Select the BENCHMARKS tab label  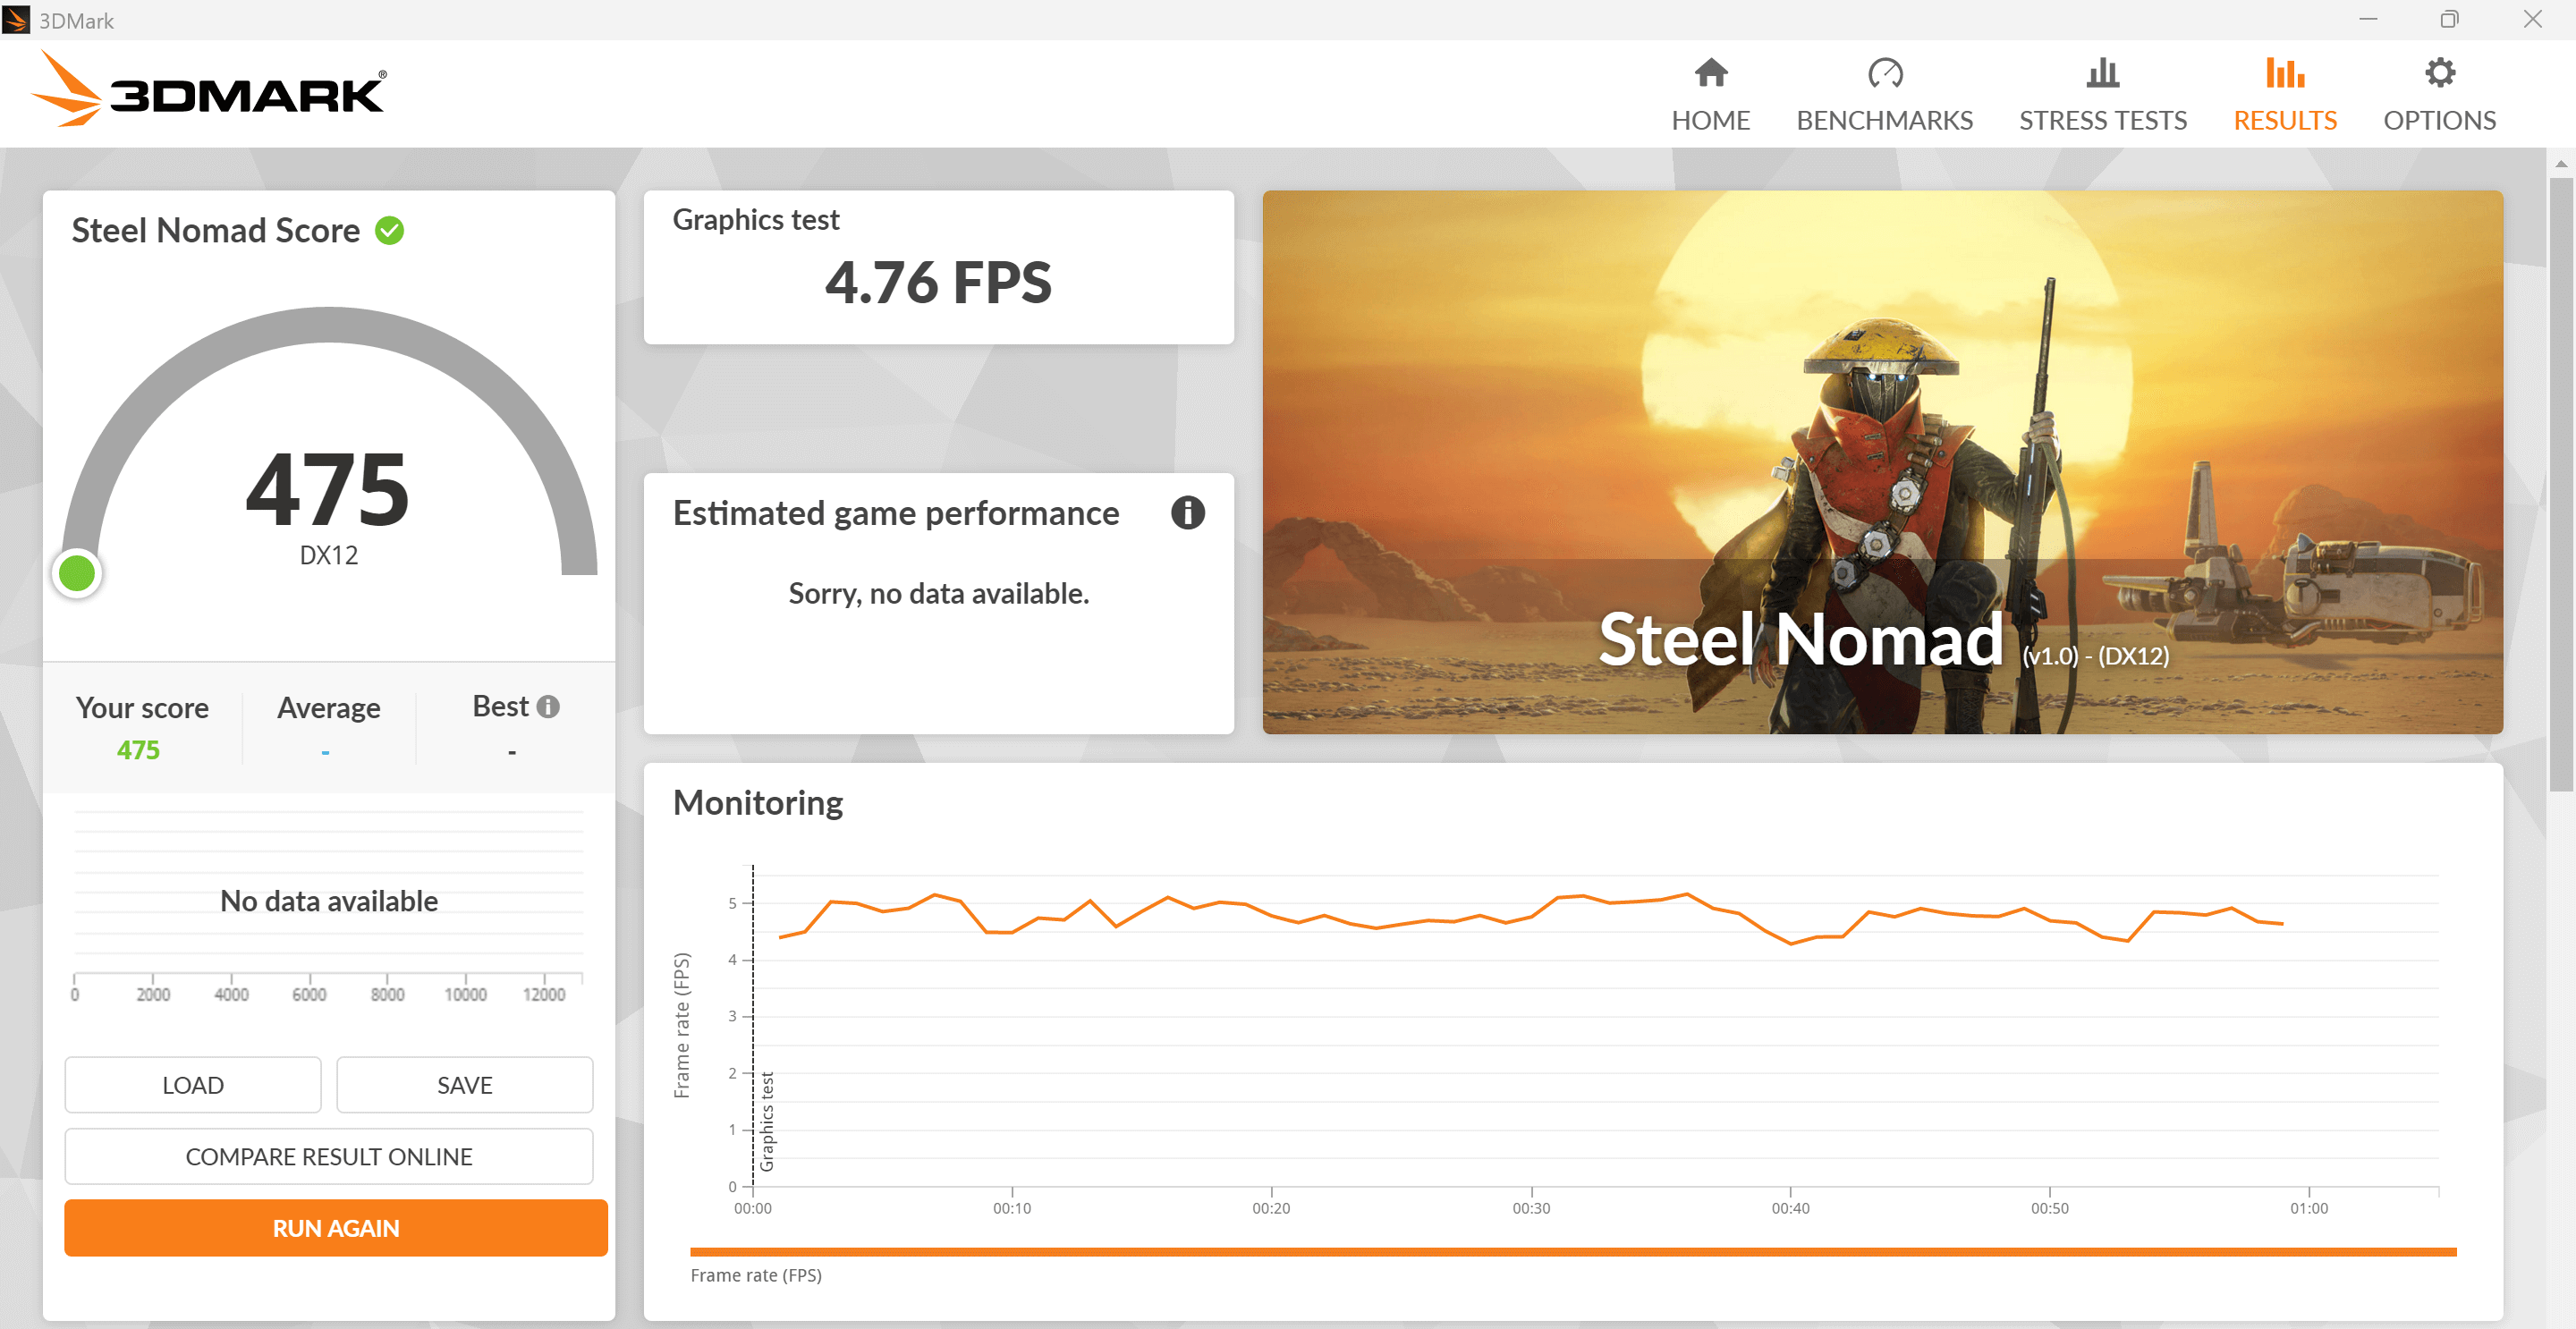point(1884,120)
